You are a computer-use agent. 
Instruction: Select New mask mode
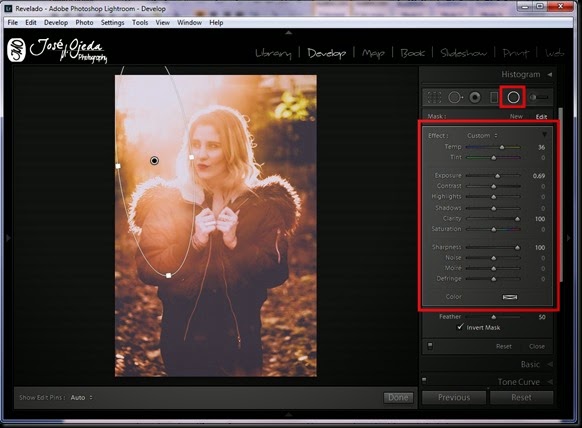coord(516,117)
